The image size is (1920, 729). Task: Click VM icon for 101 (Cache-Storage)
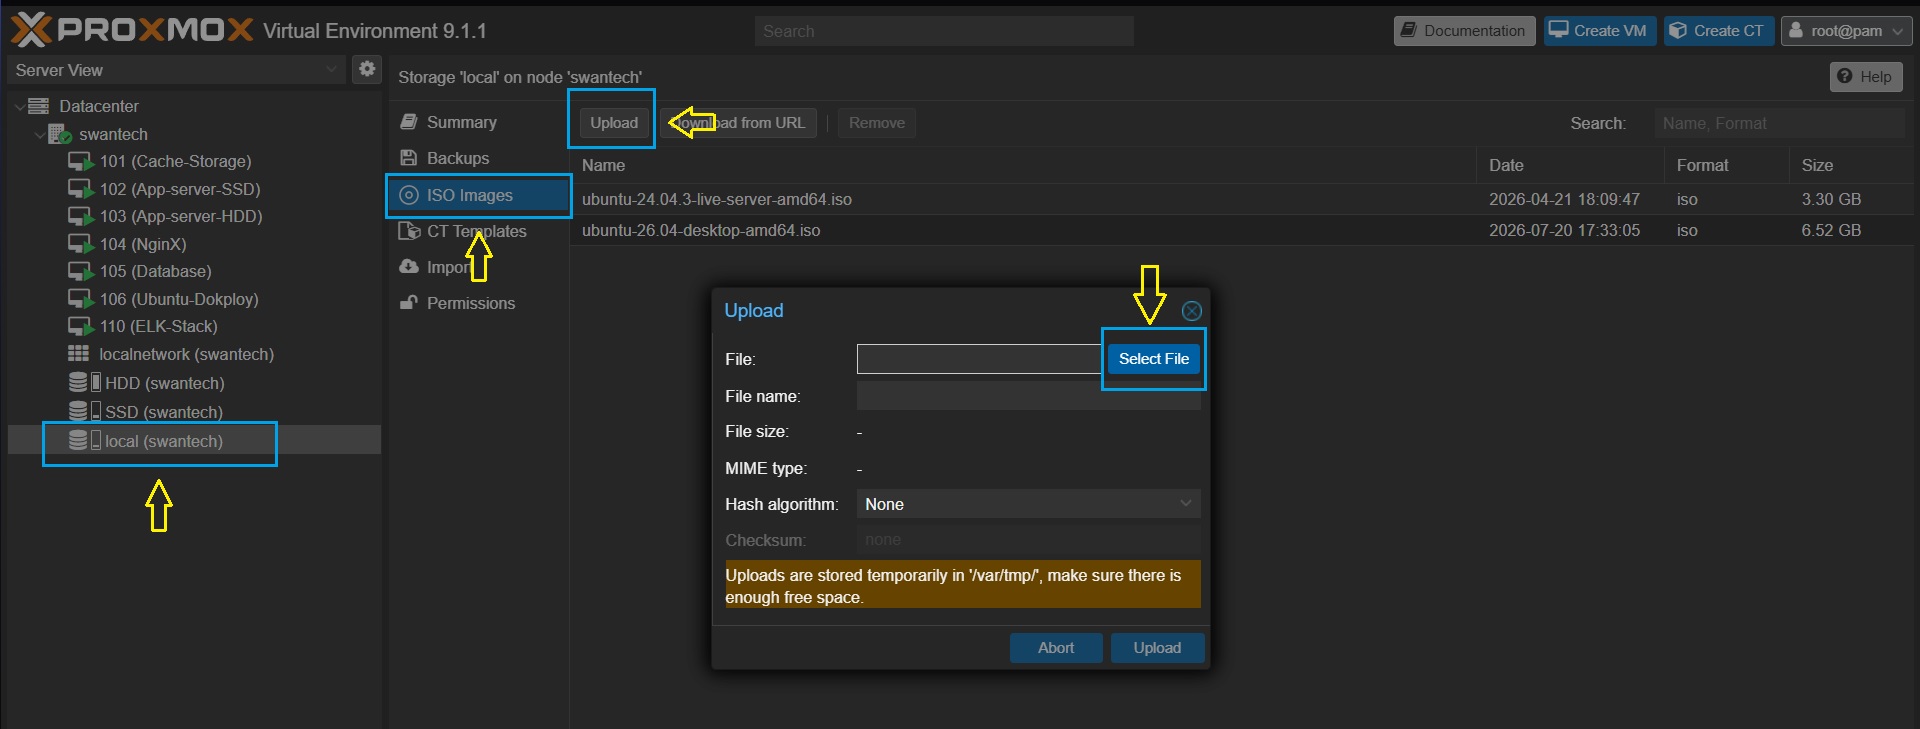coord(81,161)
